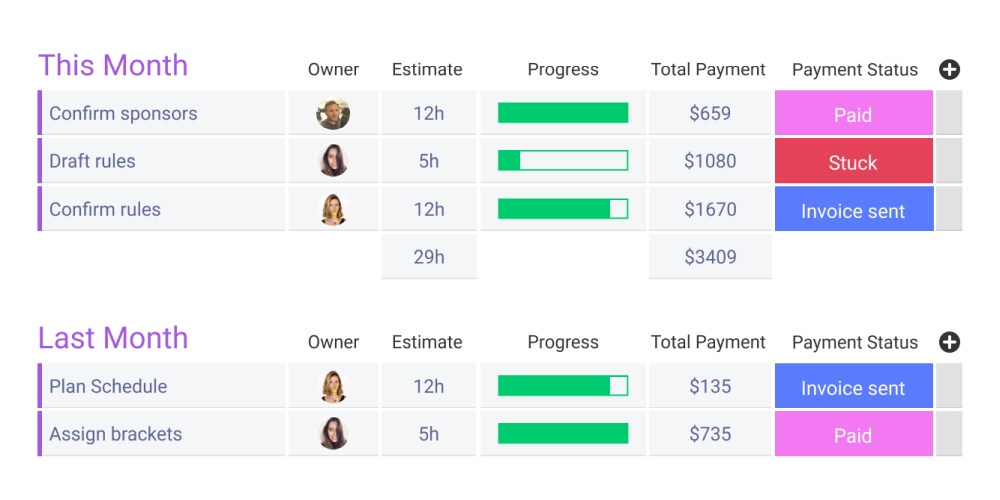Collapse the This Month group title
The image size is (1000, 500).
click(113, 66)
